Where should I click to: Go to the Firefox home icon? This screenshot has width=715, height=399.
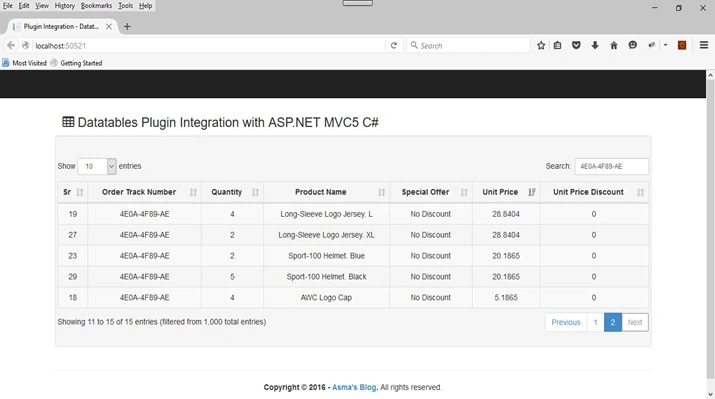point(614,45)
